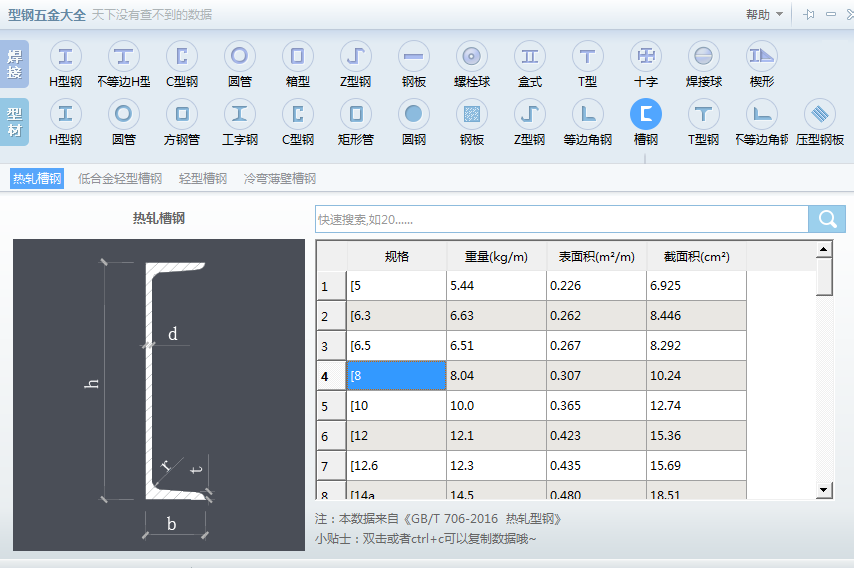Viewport: 854px width, 568px height.
Task: Select welded Z型钢 icon in top row
Action: 356,56
